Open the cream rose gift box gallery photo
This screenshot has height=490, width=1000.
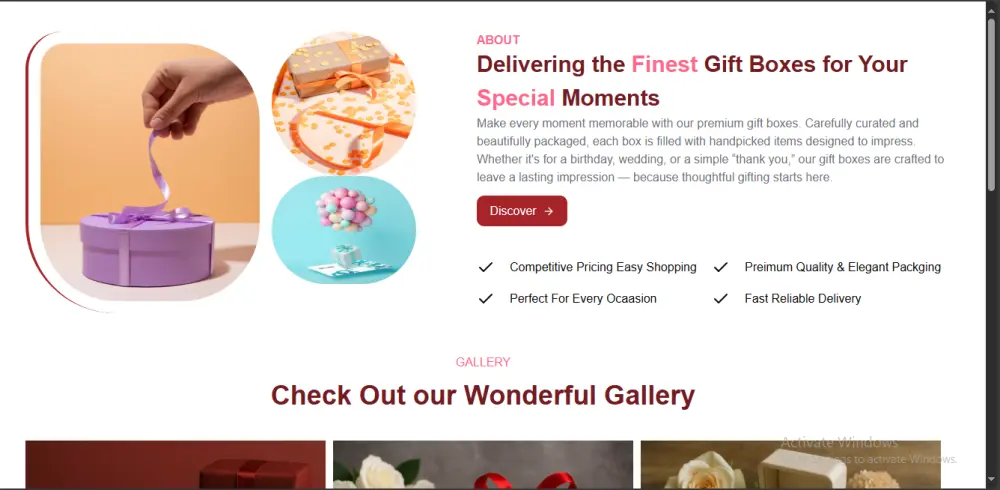pyautogui.click(x=791, y=464)
